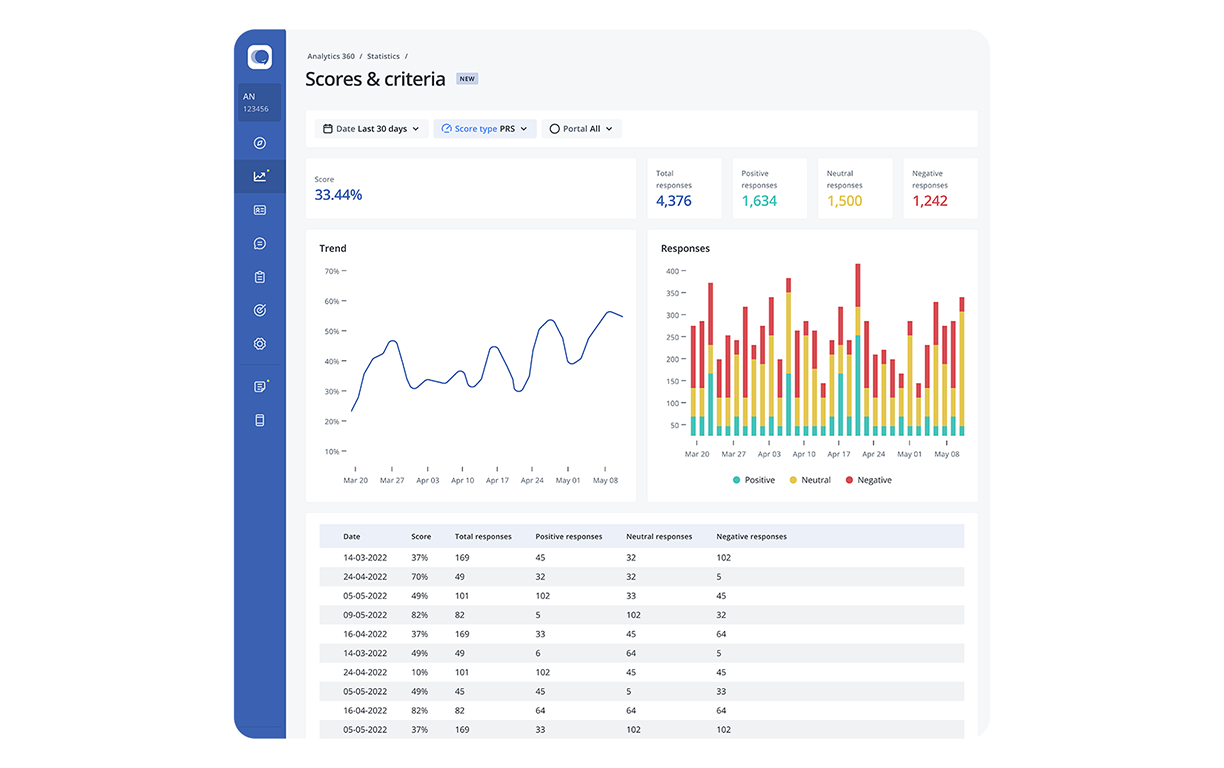Select the mobile device icon at sidebar bottom
Screen dimensions: 1224x768
pos(259,419)
